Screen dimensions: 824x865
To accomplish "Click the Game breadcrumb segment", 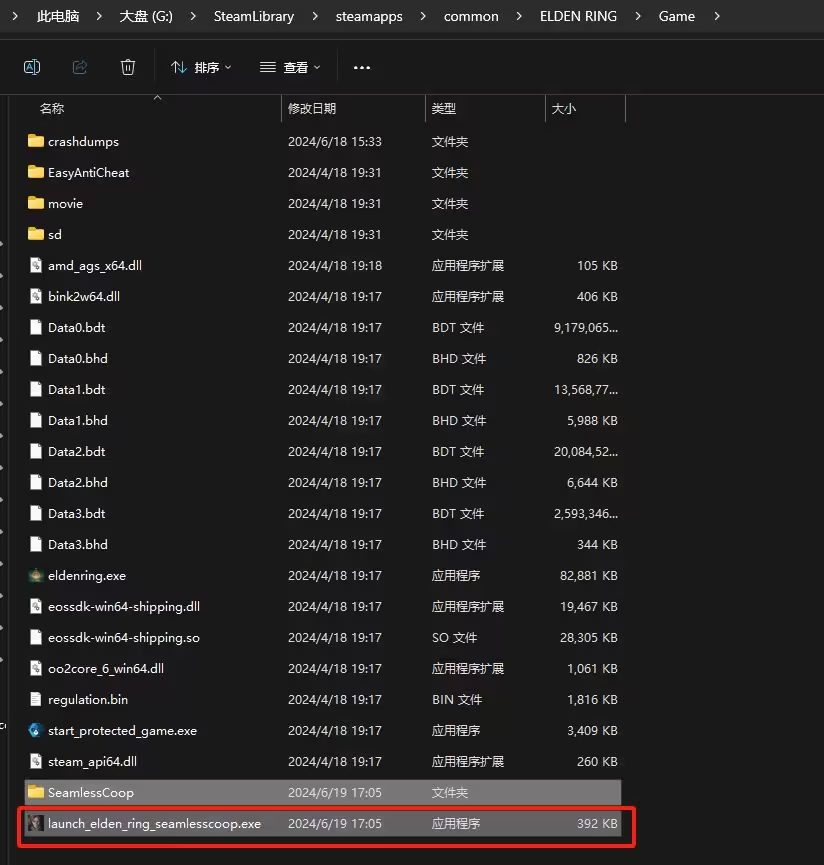I will click(x=677, y=17).
